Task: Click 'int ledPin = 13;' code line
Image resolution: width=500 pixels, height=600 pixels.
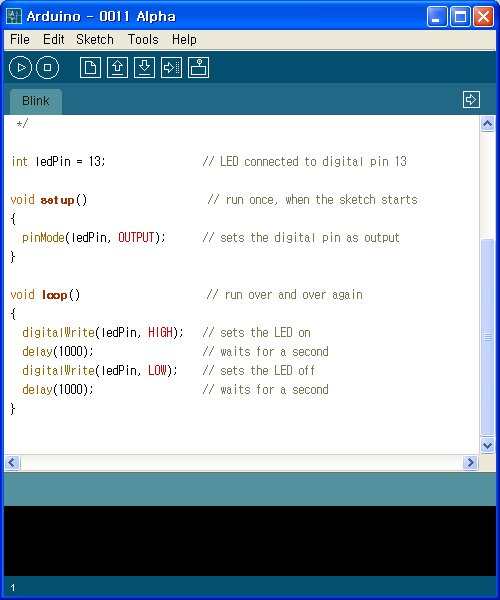Action: pos(58,161)
